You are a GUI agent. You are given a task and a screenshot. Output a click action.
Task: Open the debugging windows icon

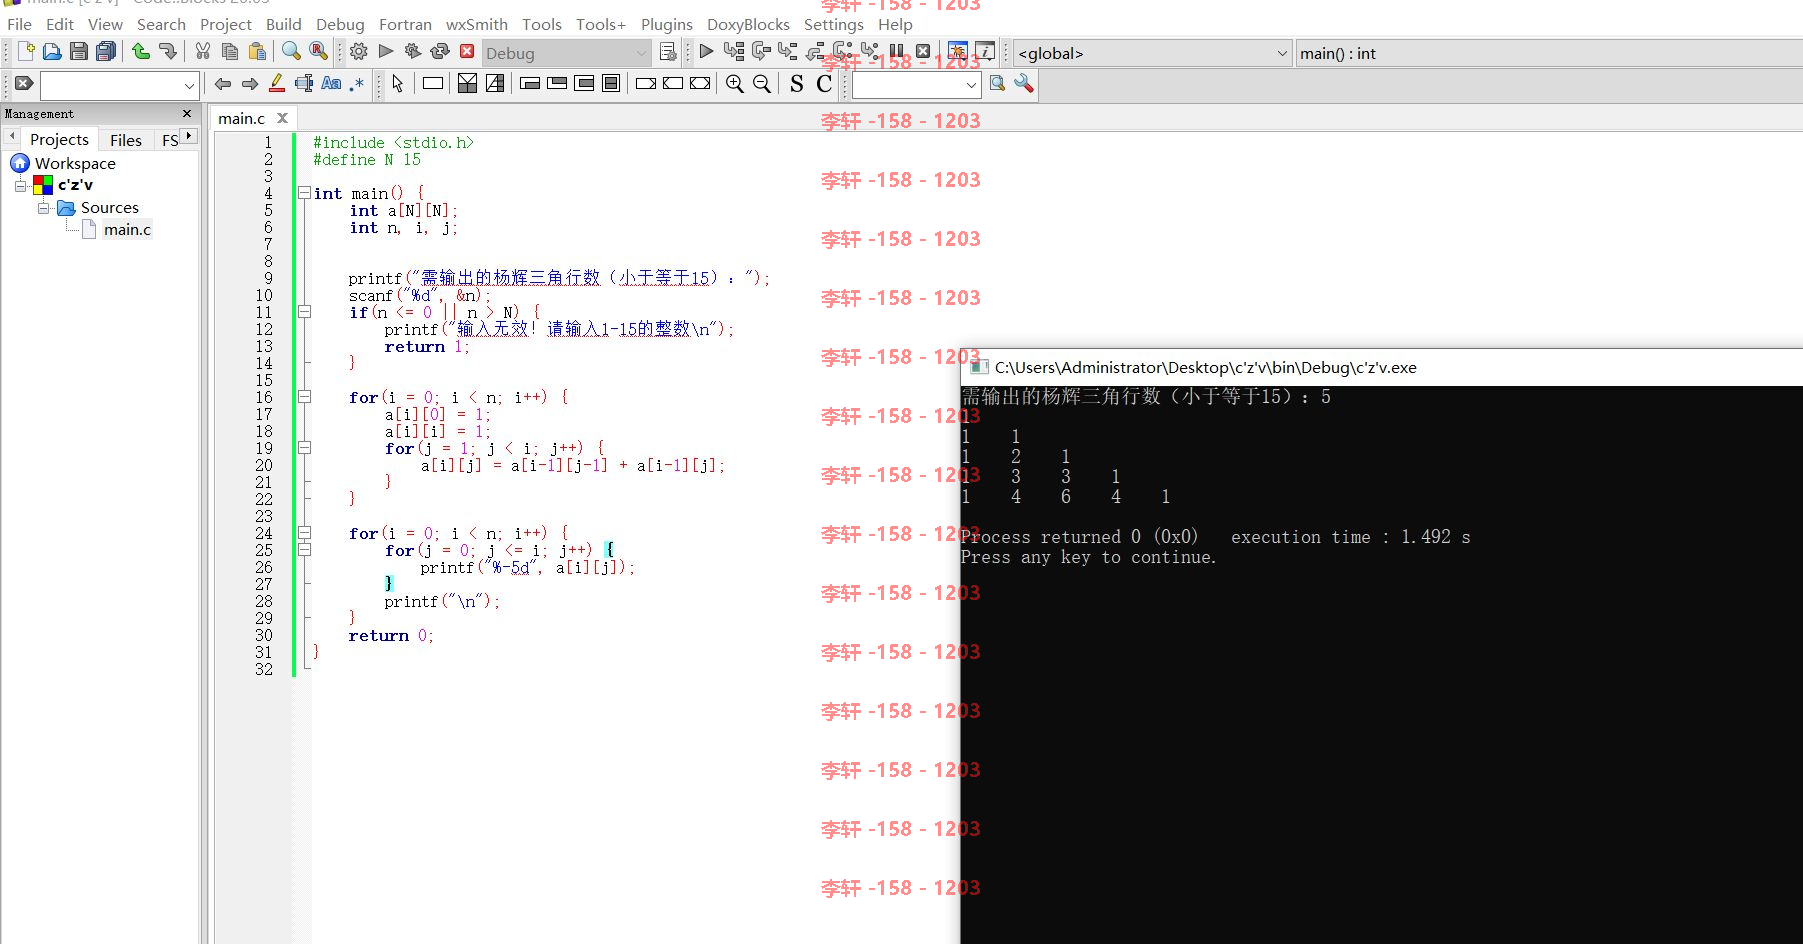[957, 51]
